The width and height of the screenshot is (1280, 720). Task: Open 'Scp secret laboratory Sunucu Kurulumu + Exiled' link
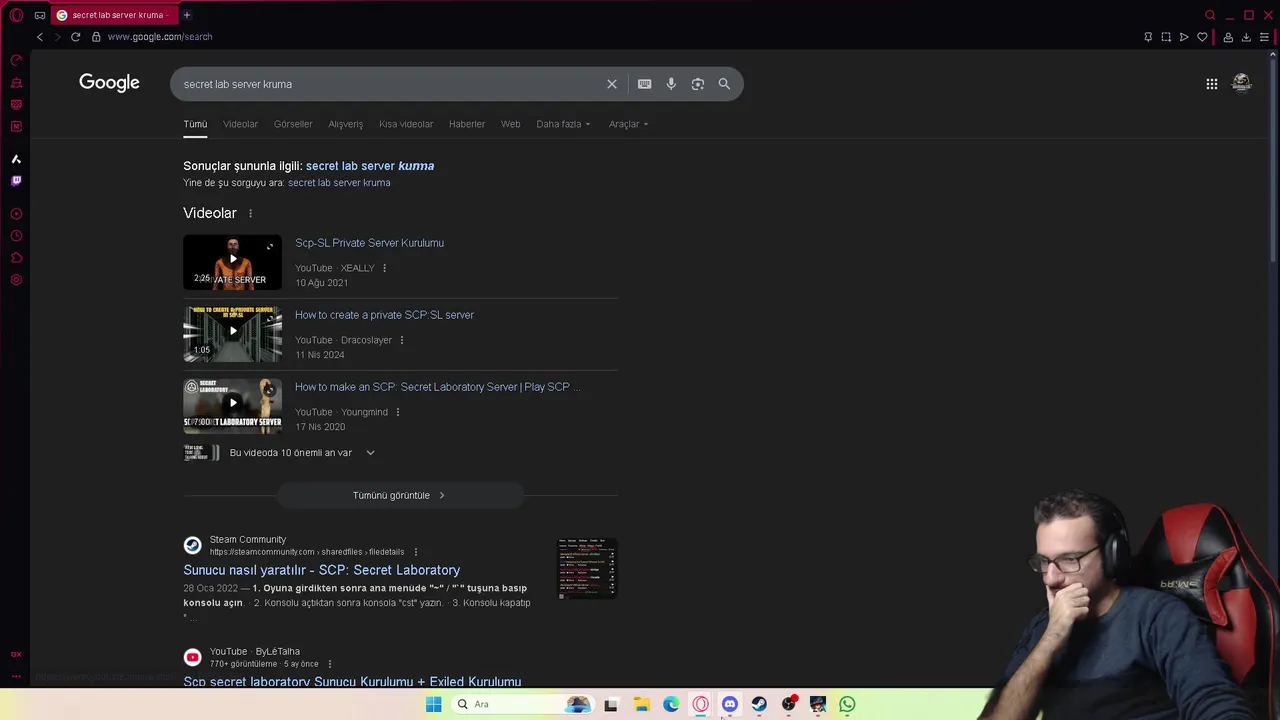tap(352, 682)
